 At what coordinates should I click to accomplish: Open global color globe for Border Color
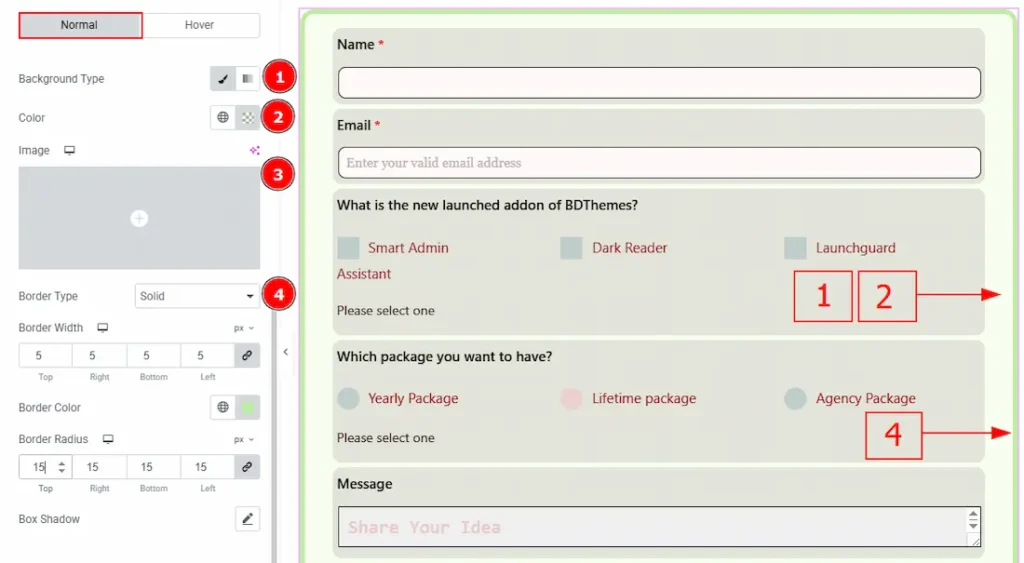point(223,407)
